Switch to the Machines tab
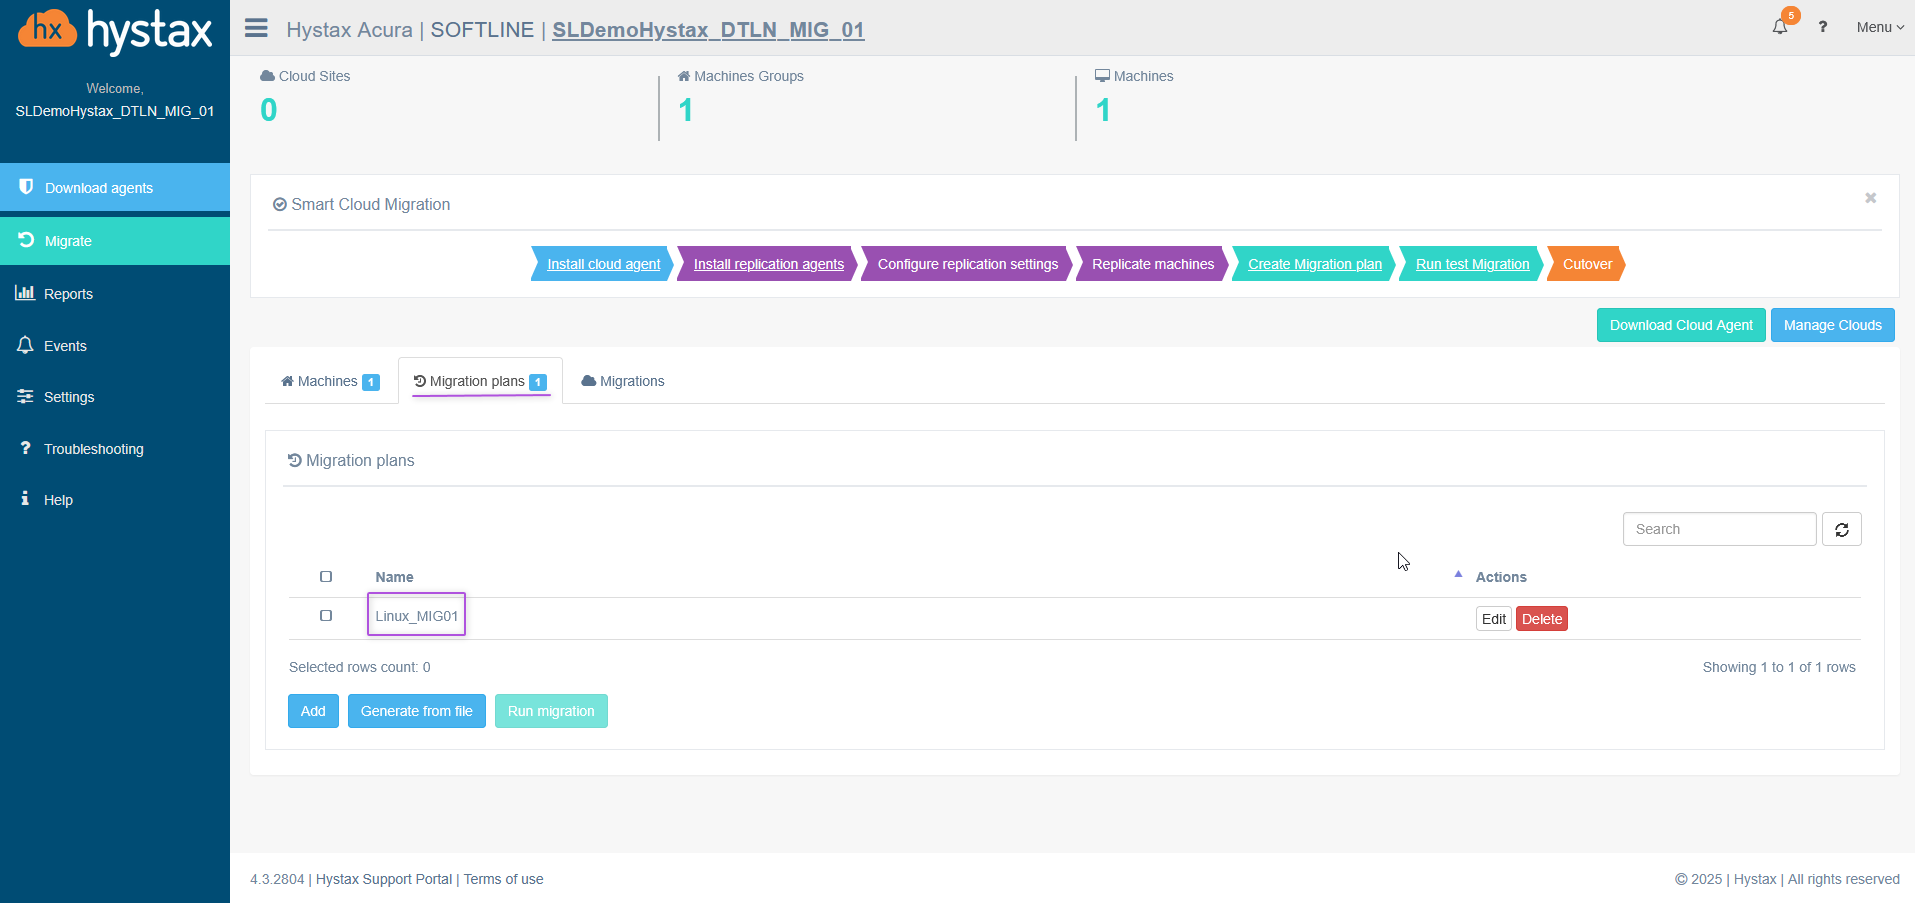 click(x=329, y=381)
